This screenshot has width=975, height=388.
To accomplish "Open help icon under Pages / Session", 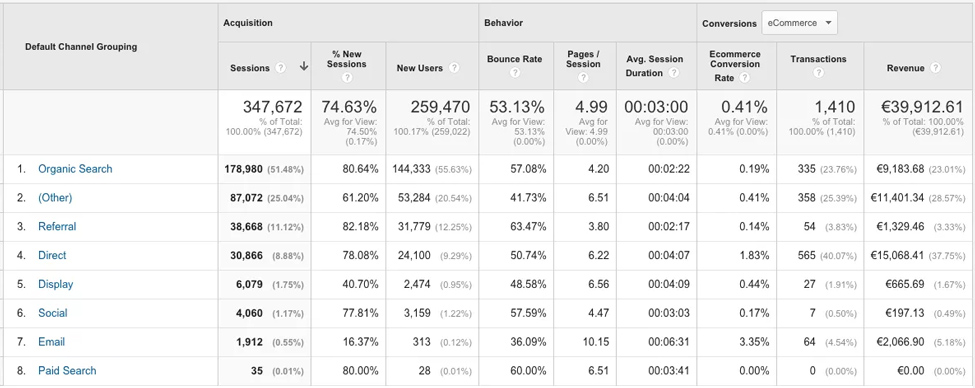I will click(583, 78).
